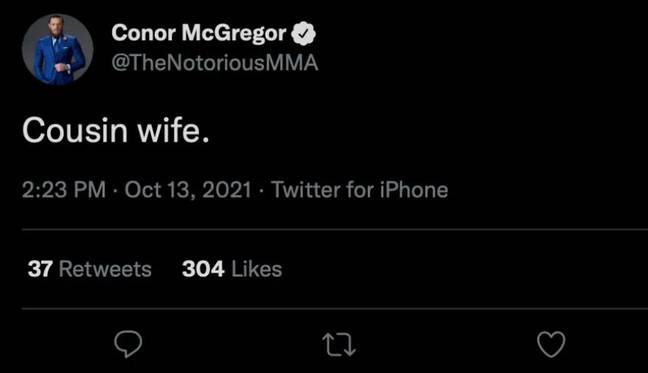Click the bold 304 like count
The image size is (648, 373).
tap(203, 269)
